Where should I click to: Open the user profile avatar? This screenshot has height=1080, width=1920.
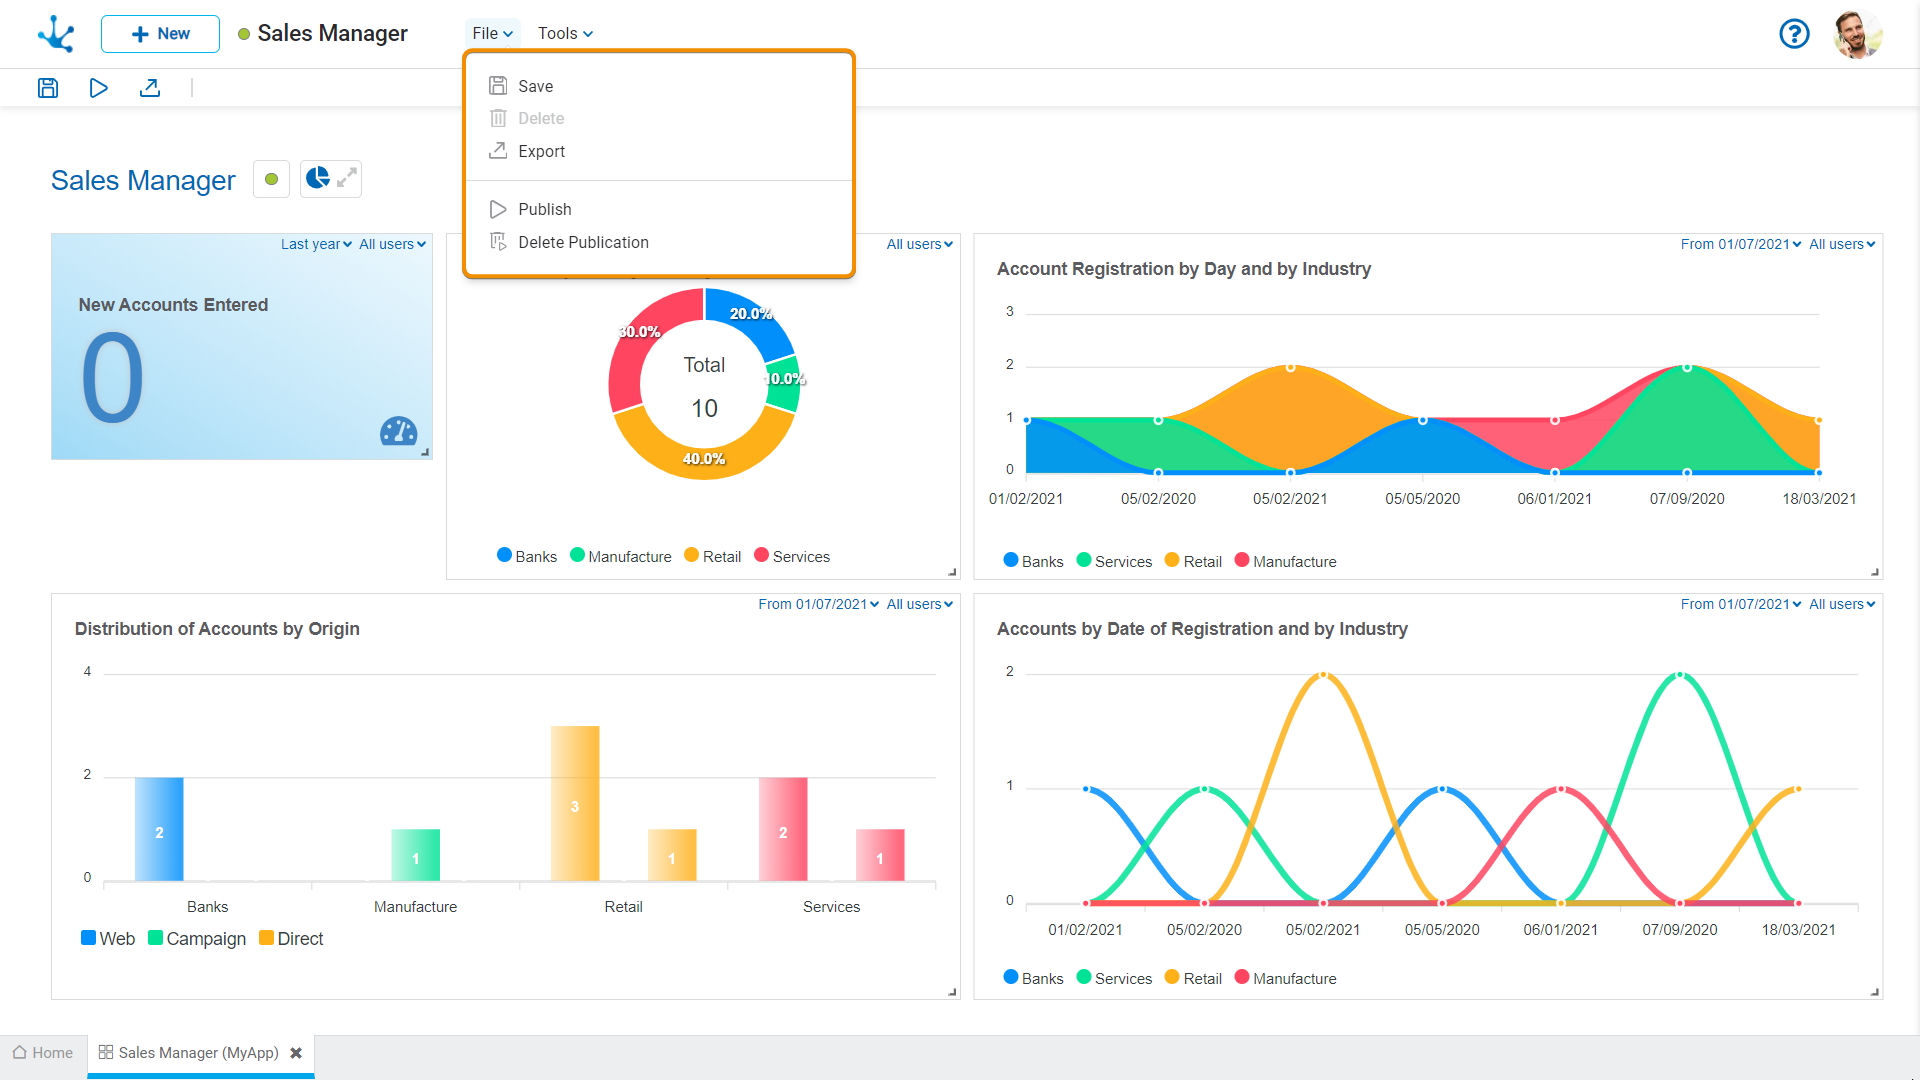pyautogui.click(x=1858, y=34)
